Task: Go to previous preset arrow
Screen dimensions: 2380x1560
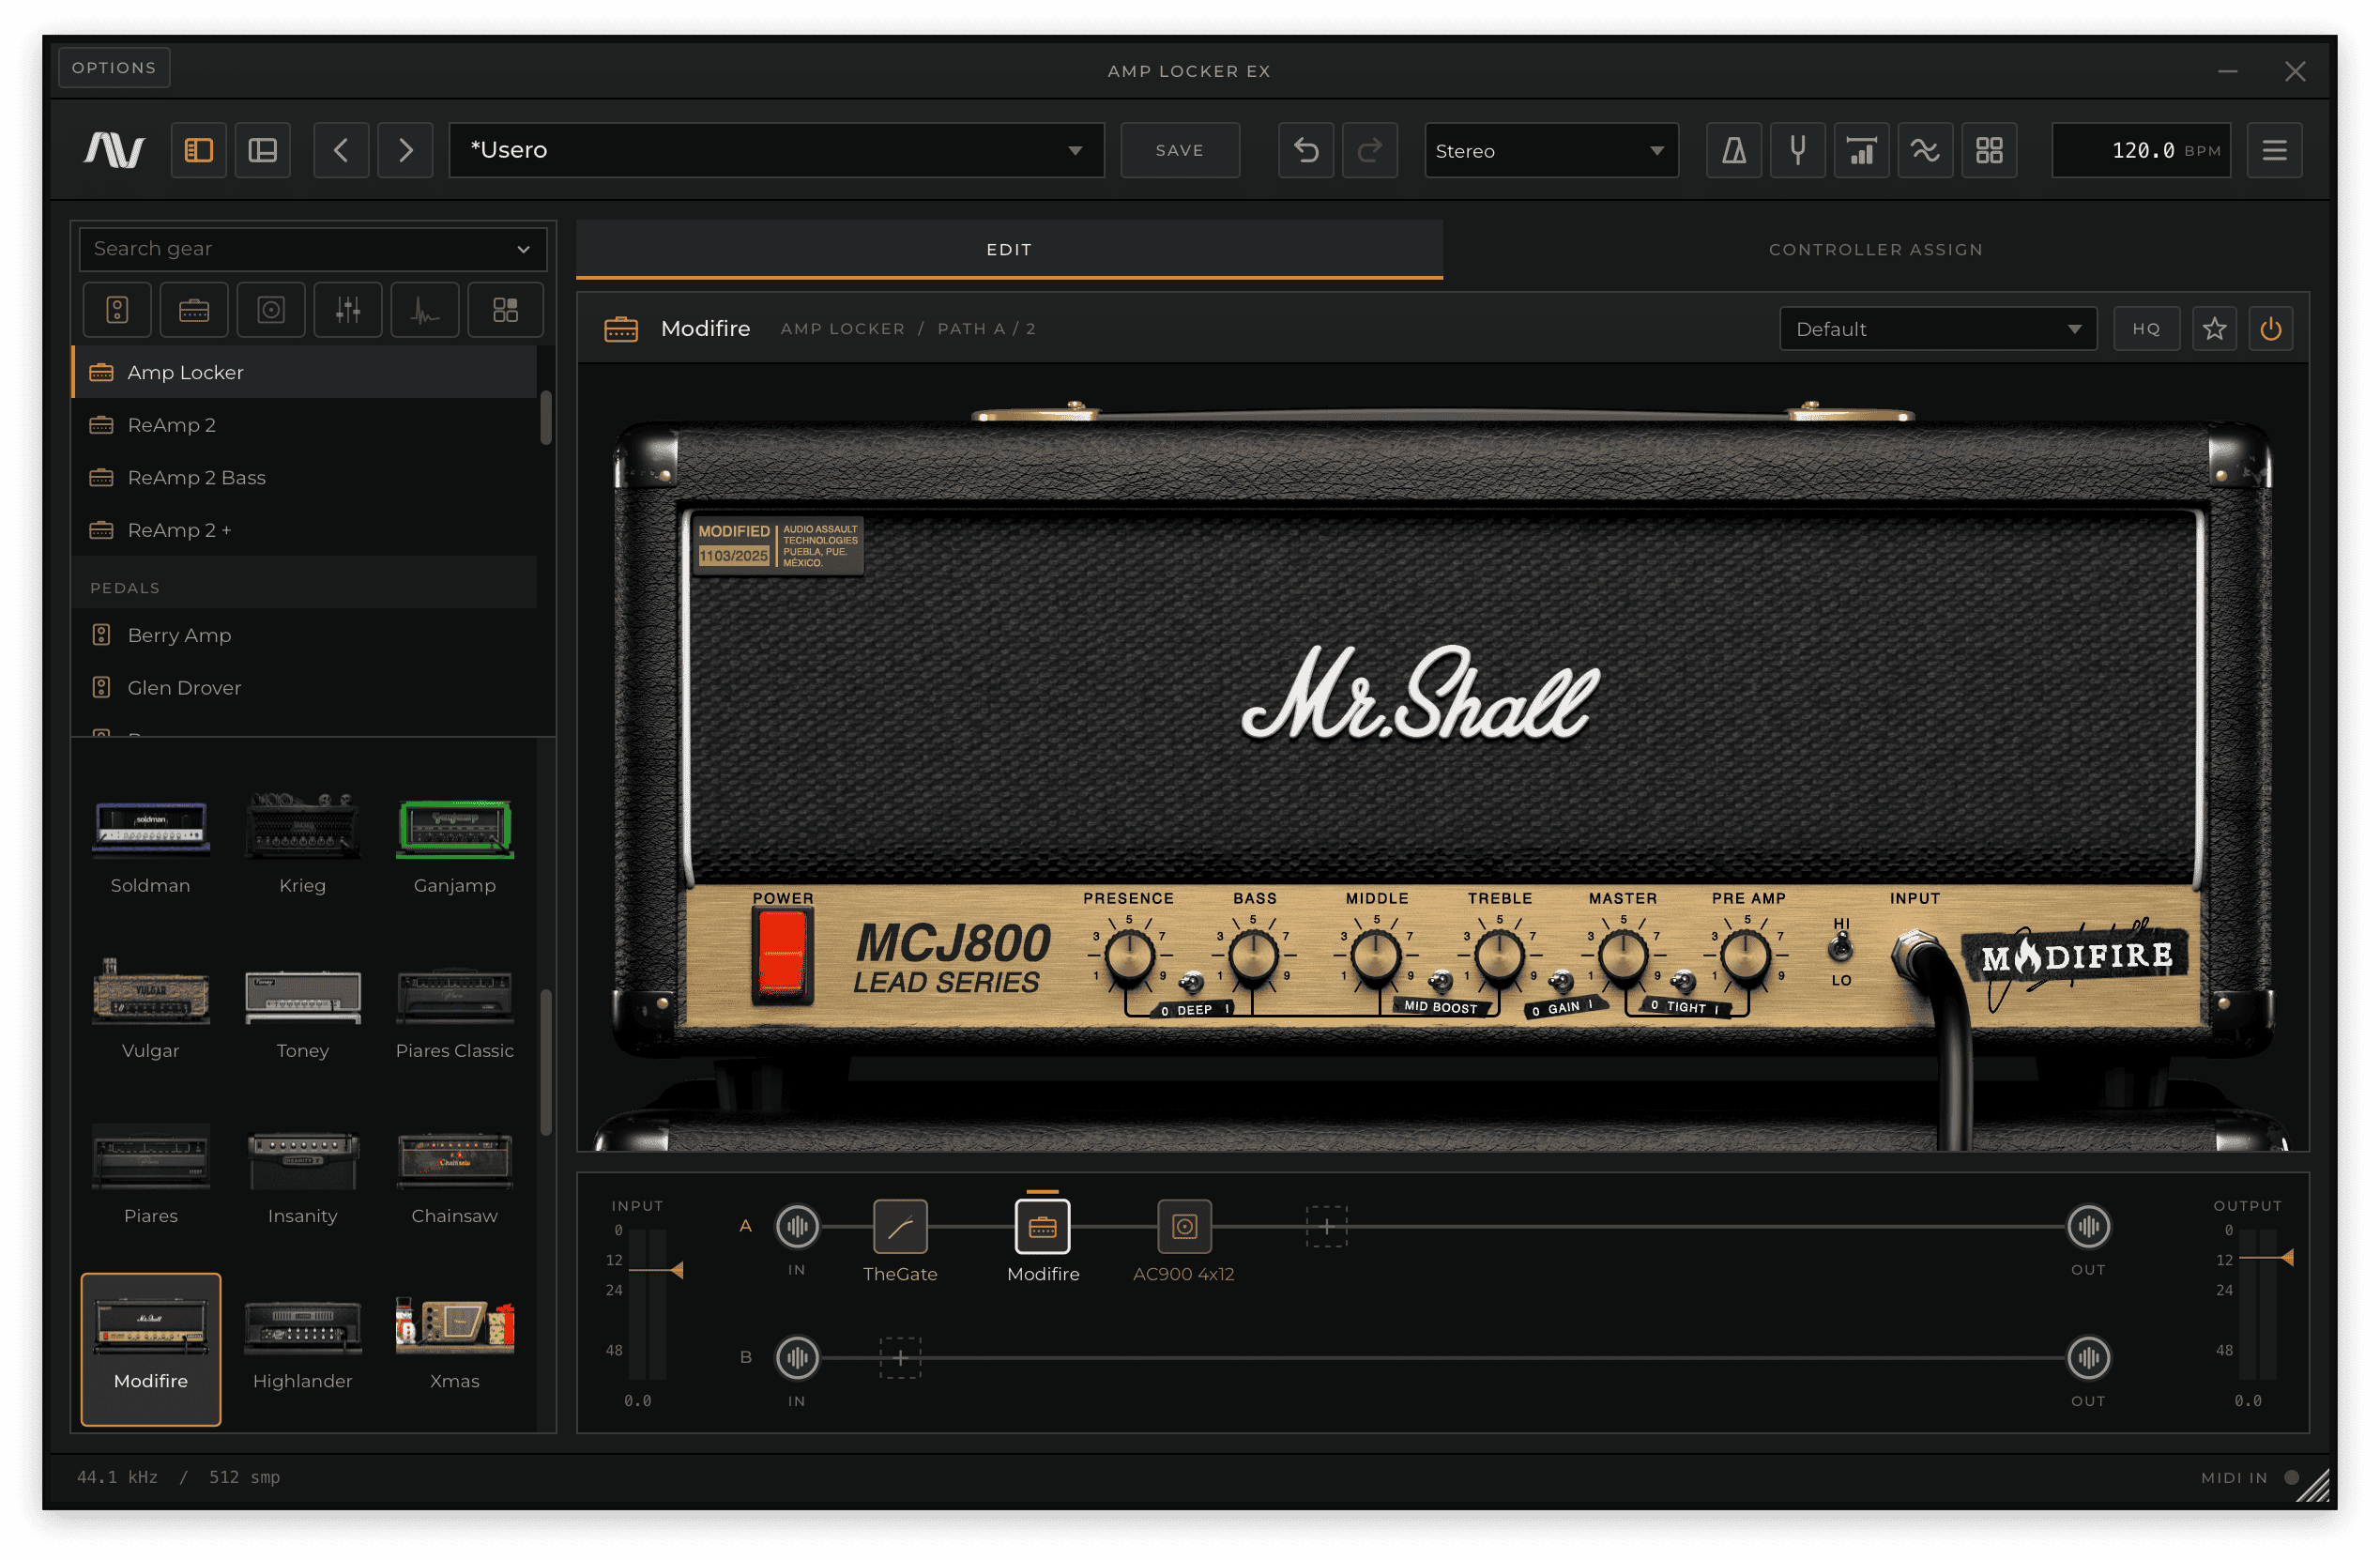Action: 341,150
